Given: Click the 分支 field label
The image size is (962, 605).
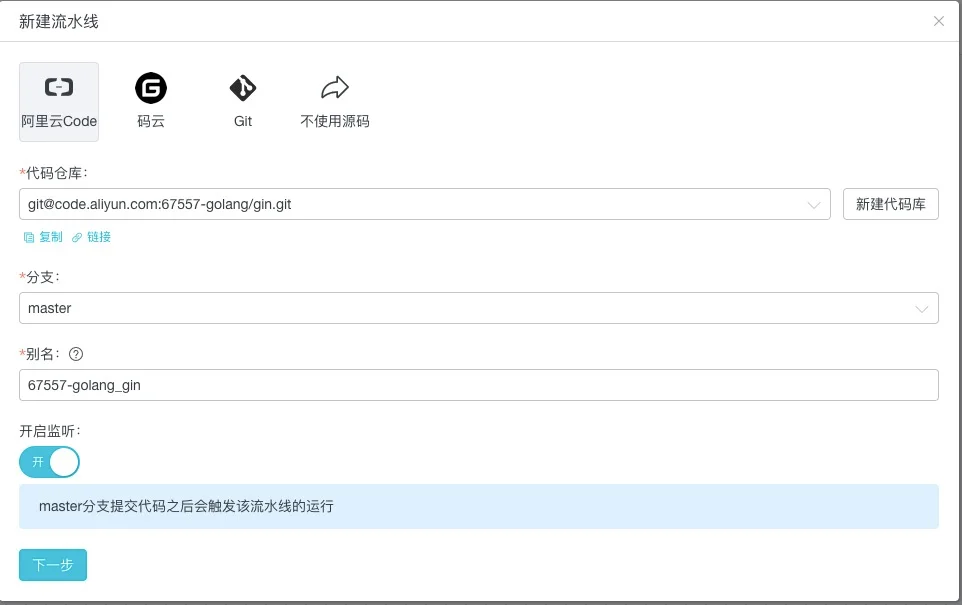Looking at the screenshot, I should [x=40, y=277].
